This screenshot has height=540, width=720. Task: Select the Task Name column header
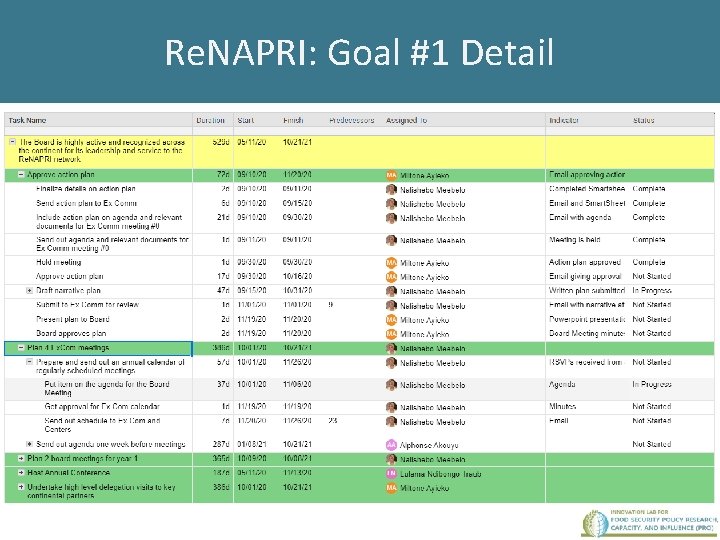click(98, 120)
